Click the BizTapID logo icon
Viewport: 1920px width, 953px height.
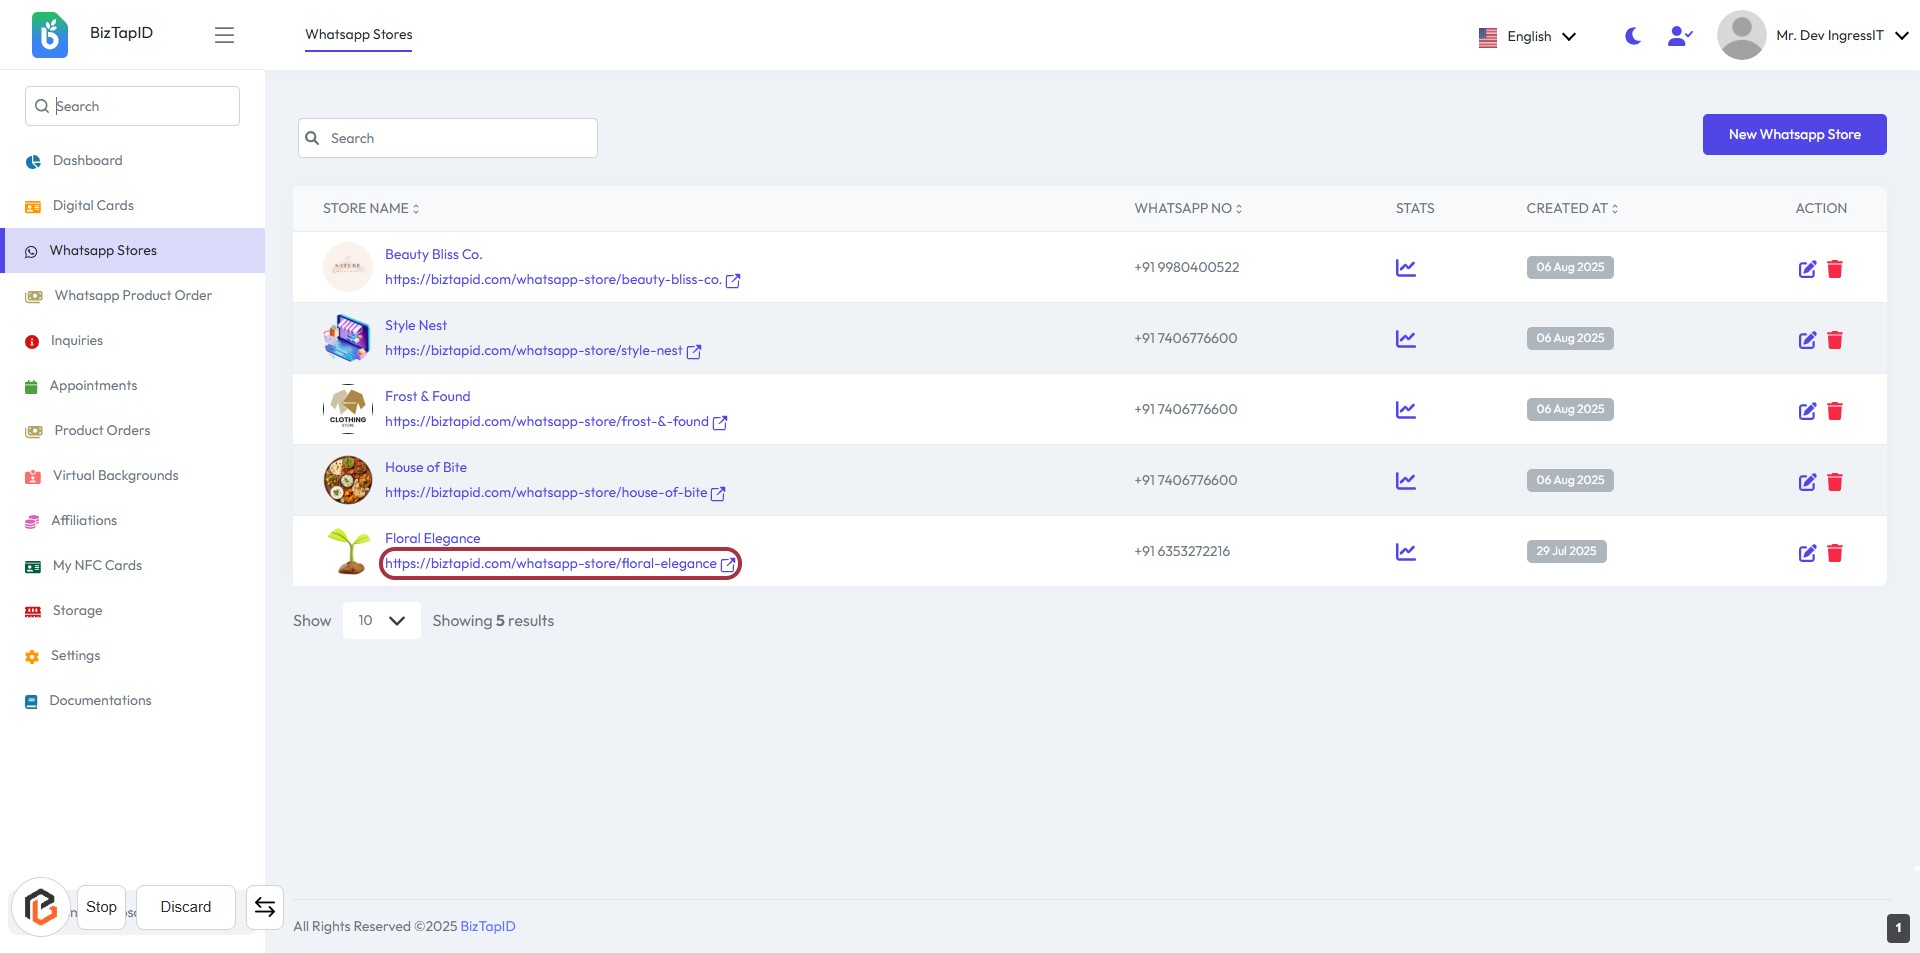(x=49, y=35)
